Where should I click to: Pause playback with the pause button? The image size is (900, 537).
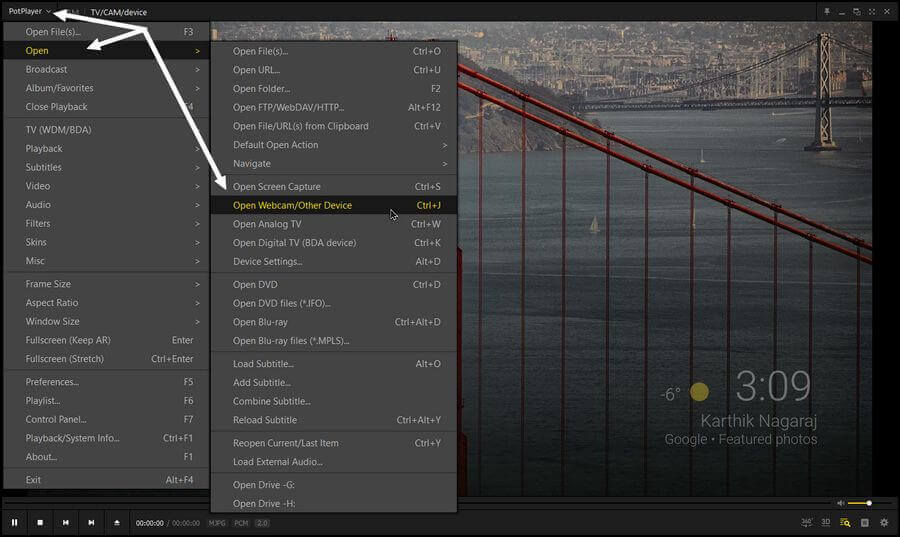click(x=15, y=522)
